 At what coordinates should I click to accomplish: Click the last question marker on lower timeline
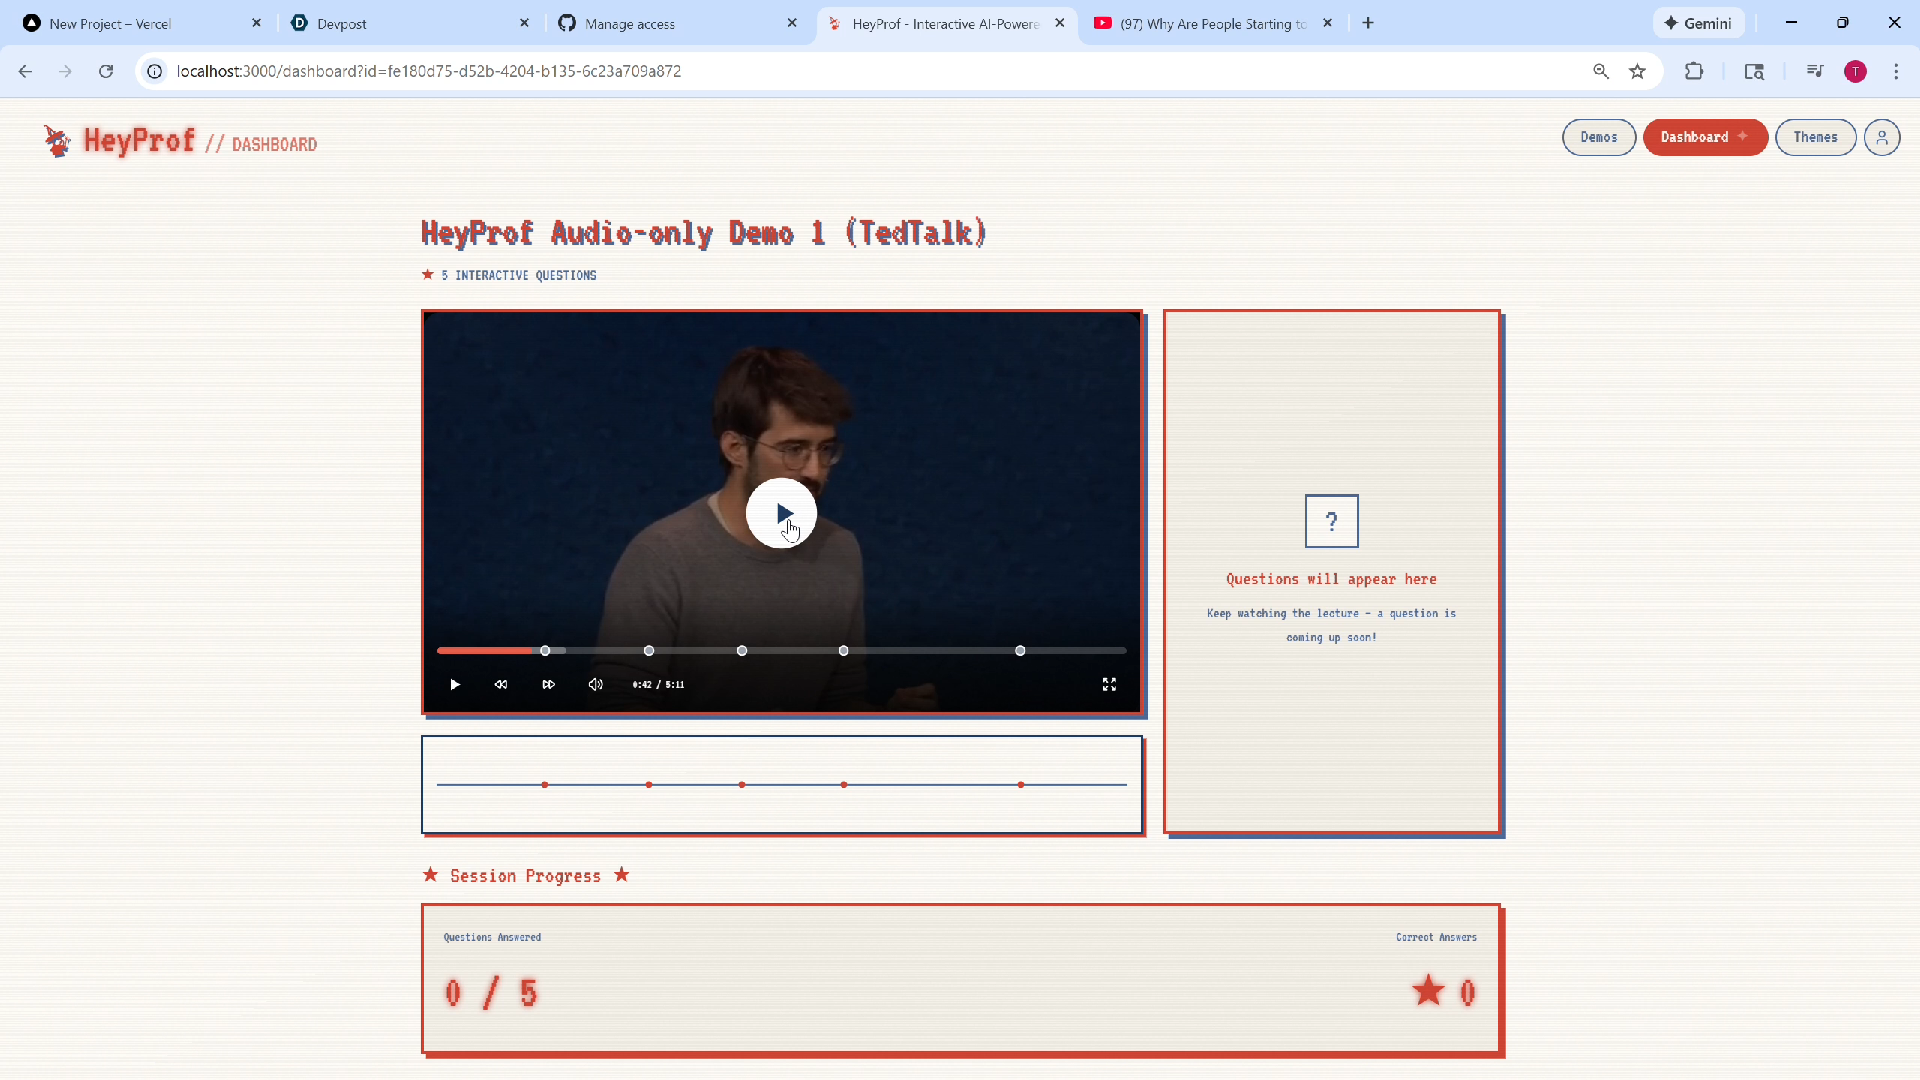tap(1020, 785)
